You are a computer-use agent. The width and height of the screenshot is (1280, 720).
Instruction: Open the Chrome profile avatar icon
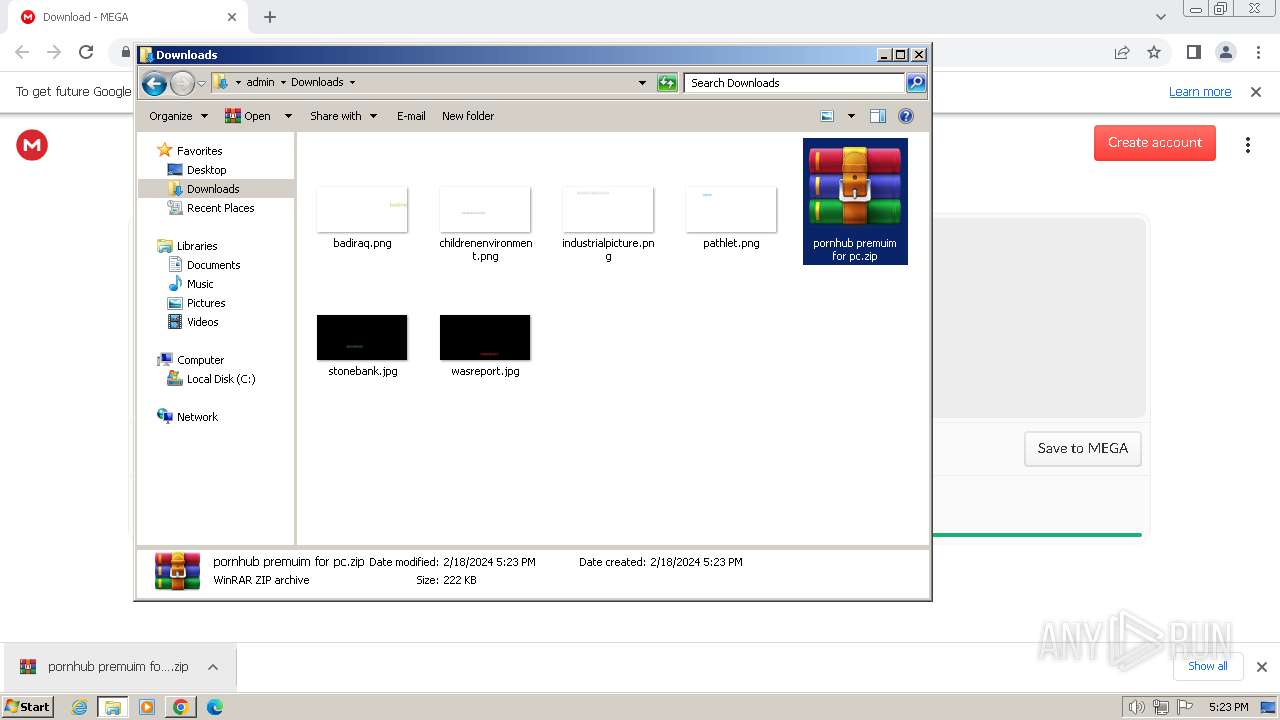[1226, 52]
